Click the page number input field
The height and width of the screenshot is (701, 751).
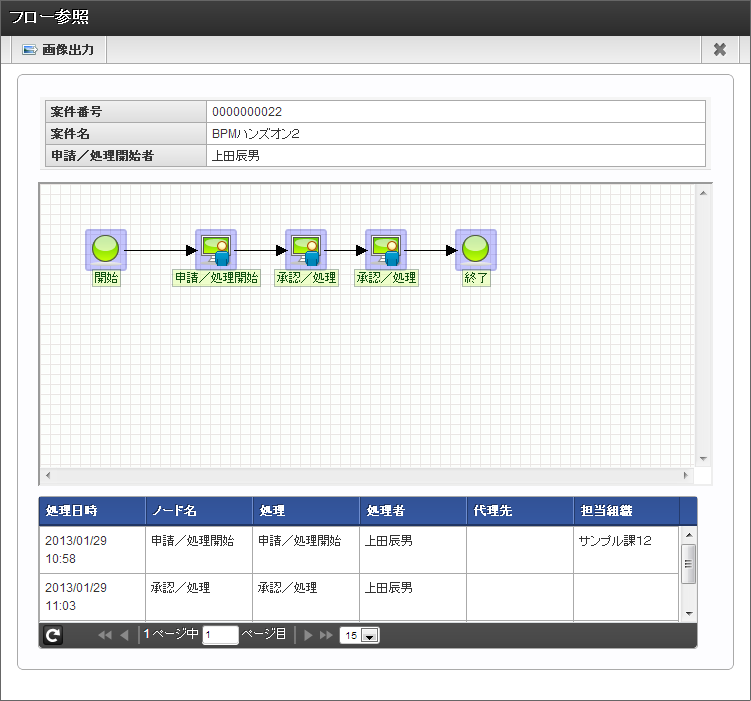pyautogui.click(x=220, y=635)
